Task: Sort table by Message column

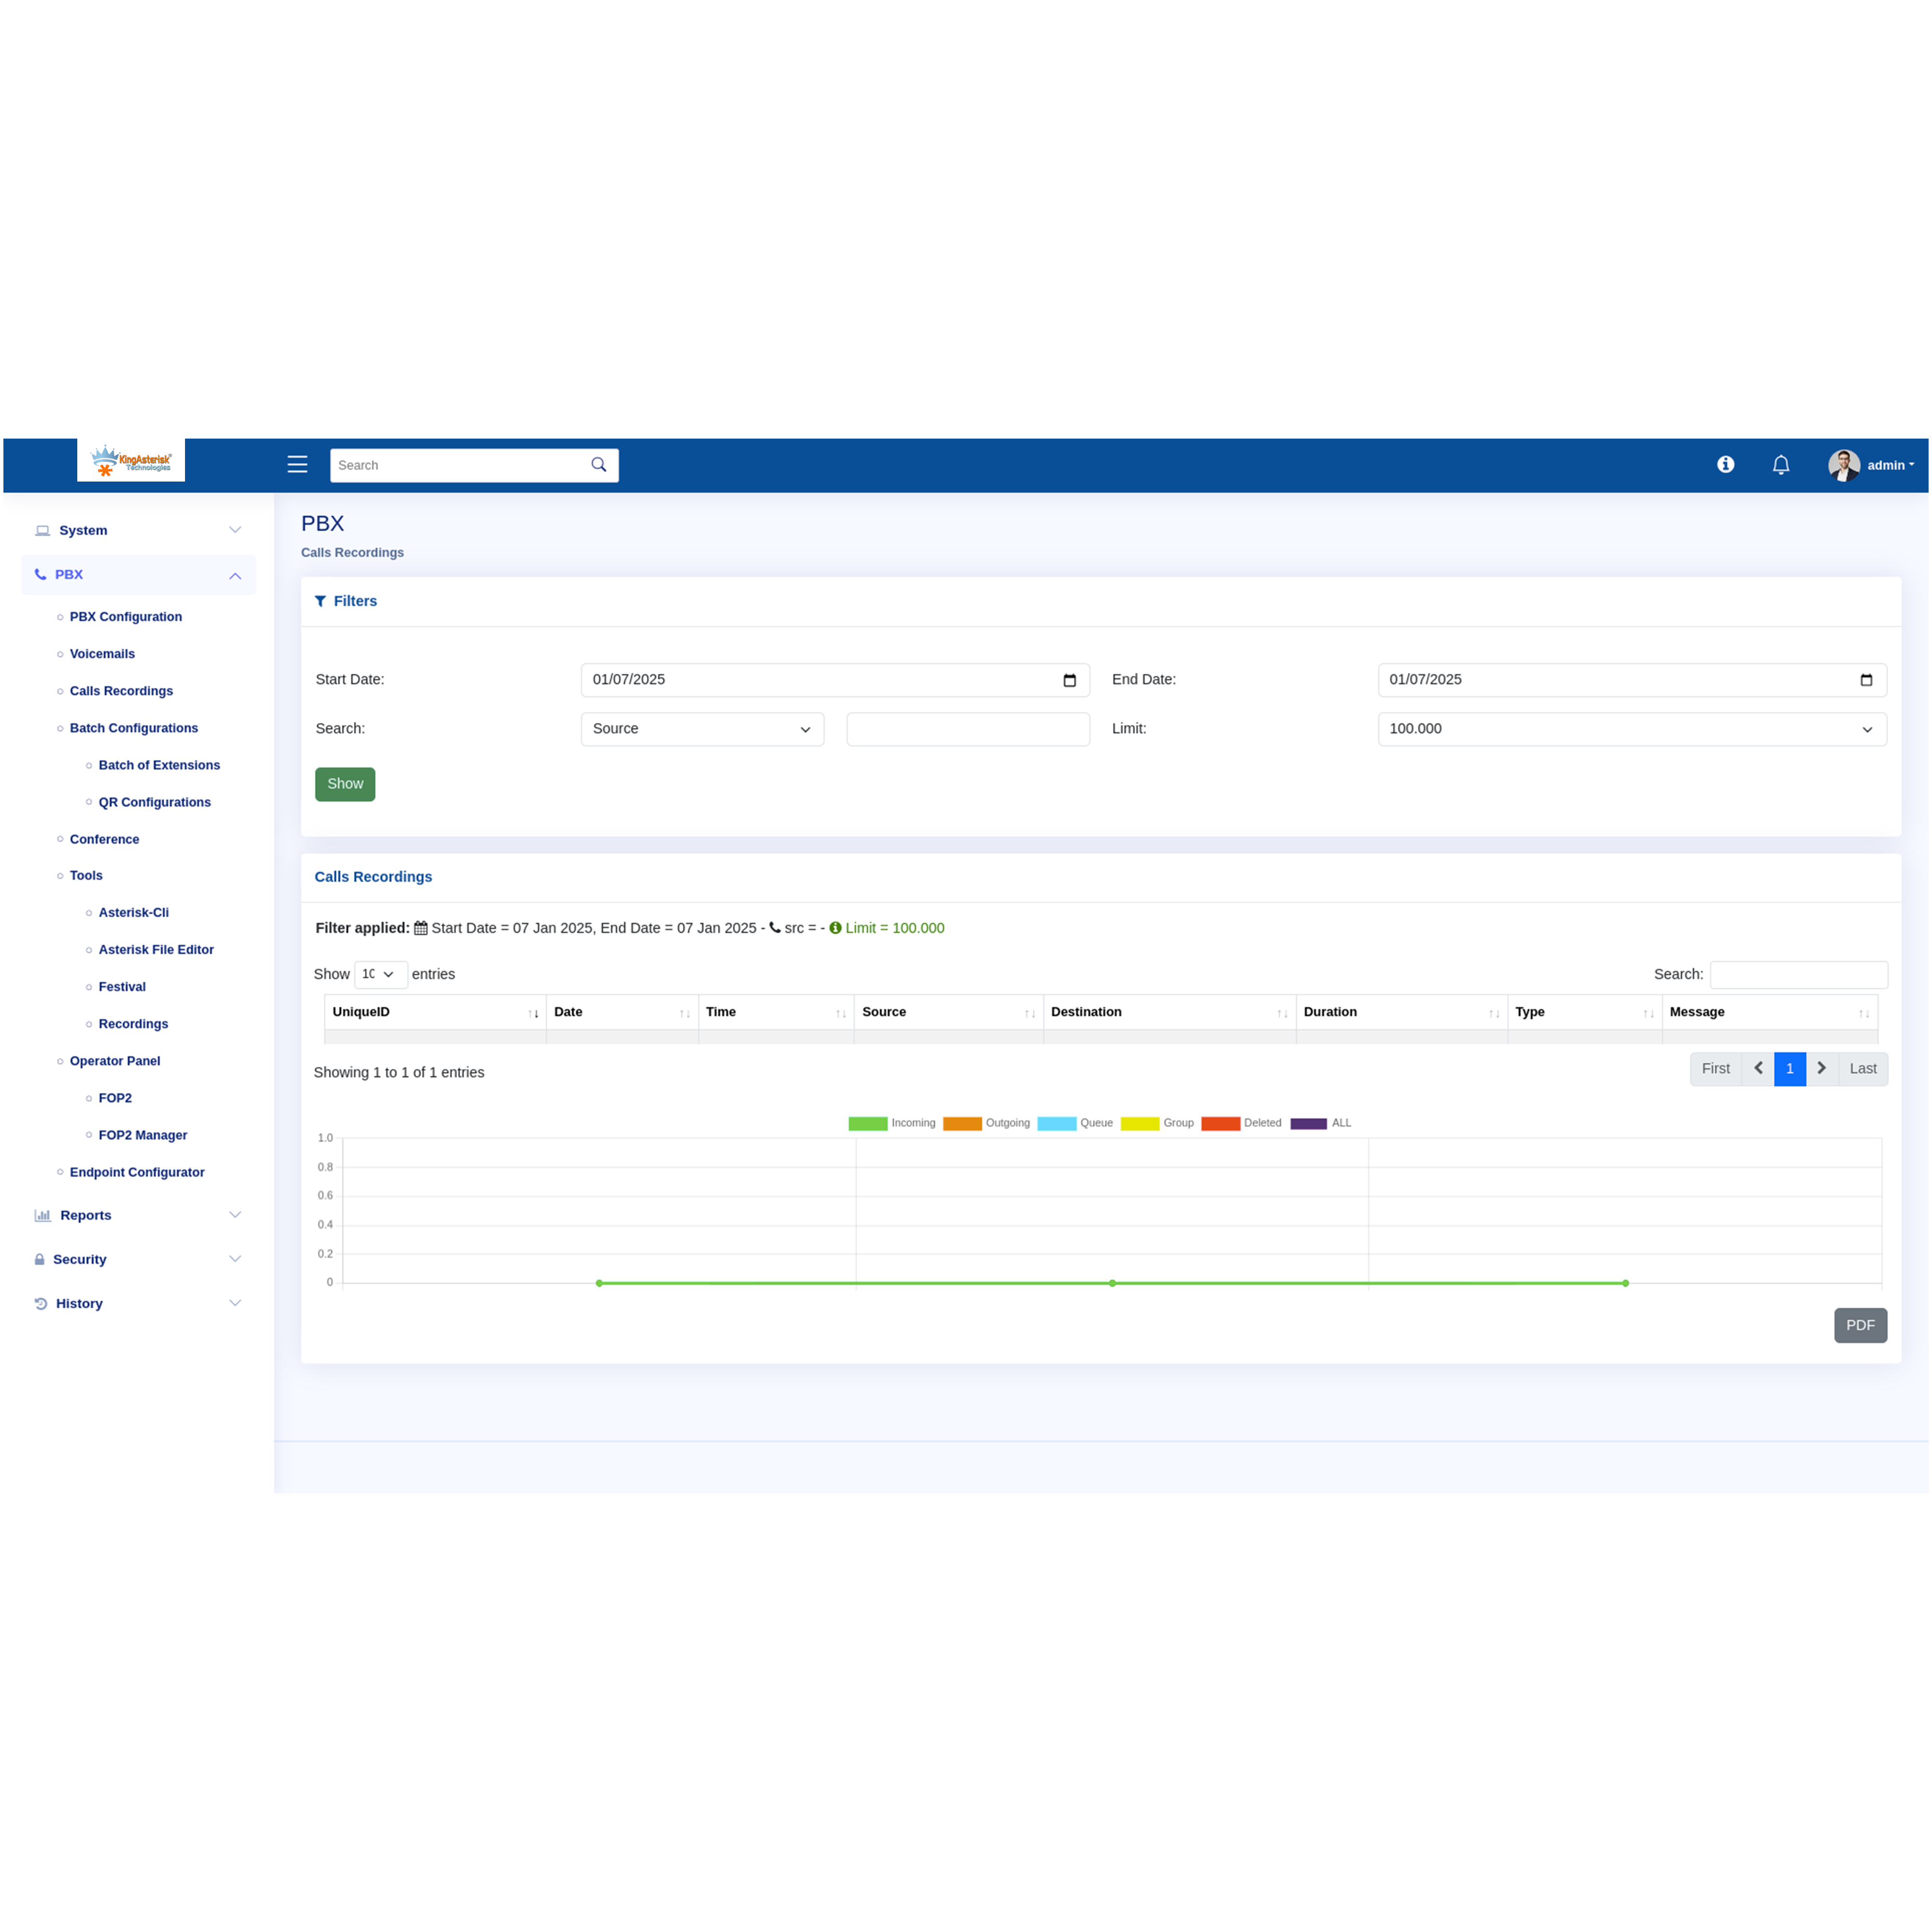Action: pos(1769,1012)
